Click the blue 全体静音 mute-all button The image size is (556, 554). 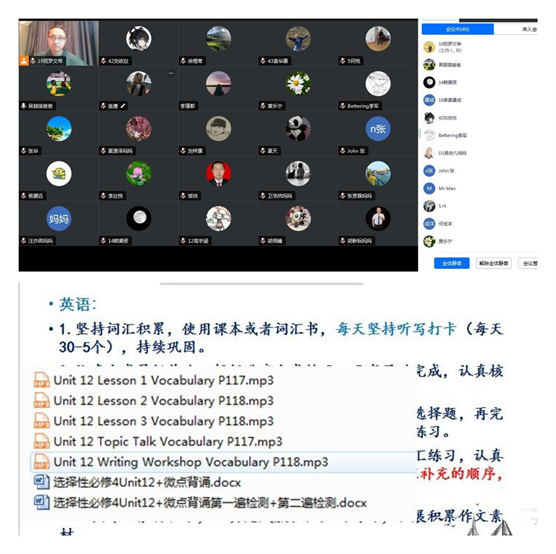[x=452, y=263]
